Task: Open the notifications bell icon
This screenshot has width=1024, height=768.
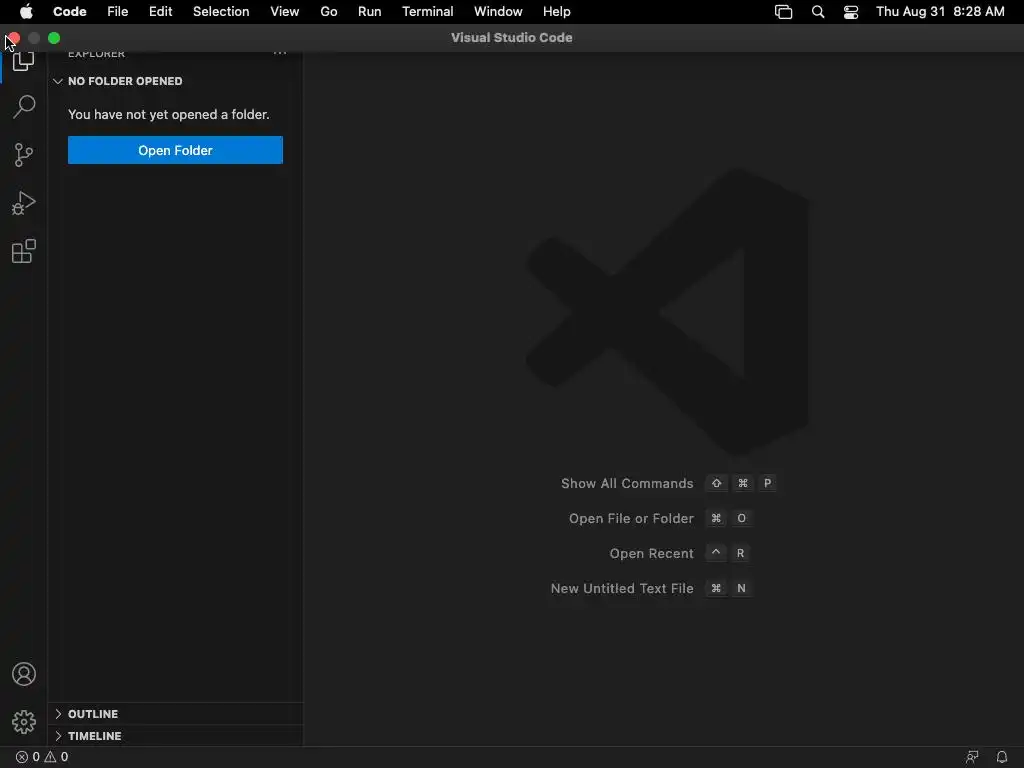Action: tap(1002, 757)
